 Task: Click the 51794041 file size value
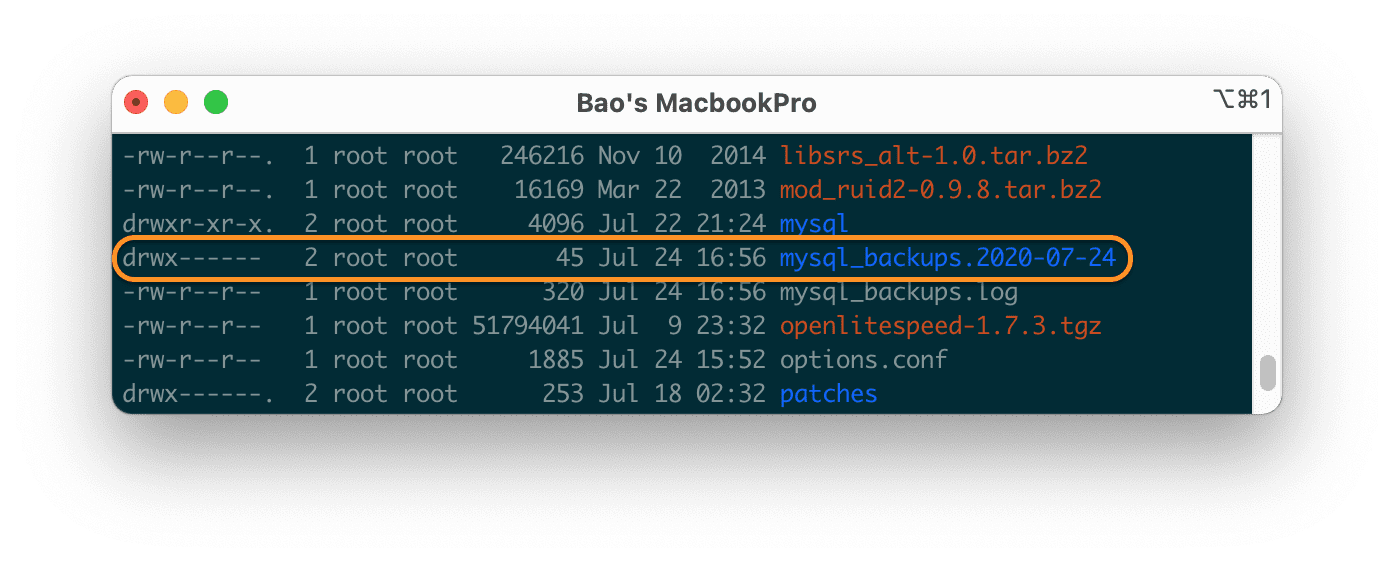(527, 326)
